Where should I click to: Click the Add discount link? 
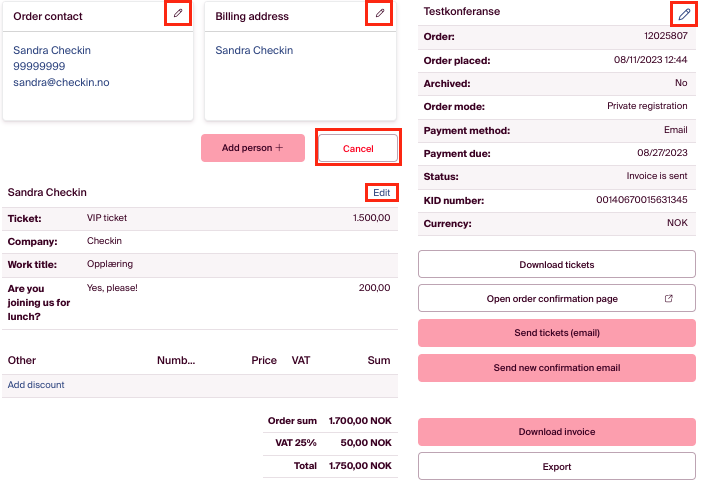tap(36, 385)
